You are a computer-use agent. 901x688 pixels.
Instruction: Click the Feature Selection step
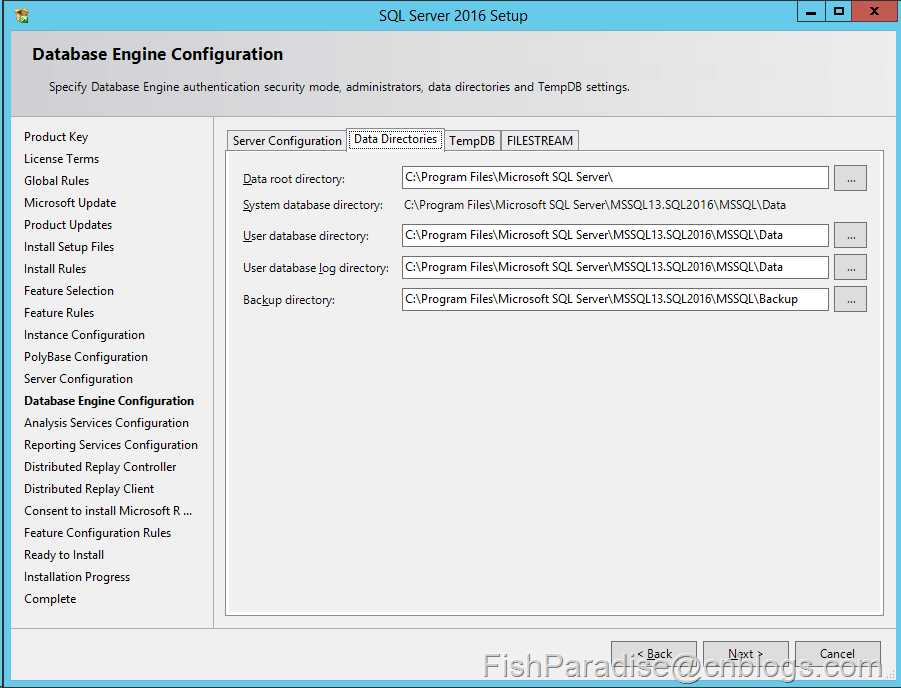pyautogui.click(x=69, y=291)
